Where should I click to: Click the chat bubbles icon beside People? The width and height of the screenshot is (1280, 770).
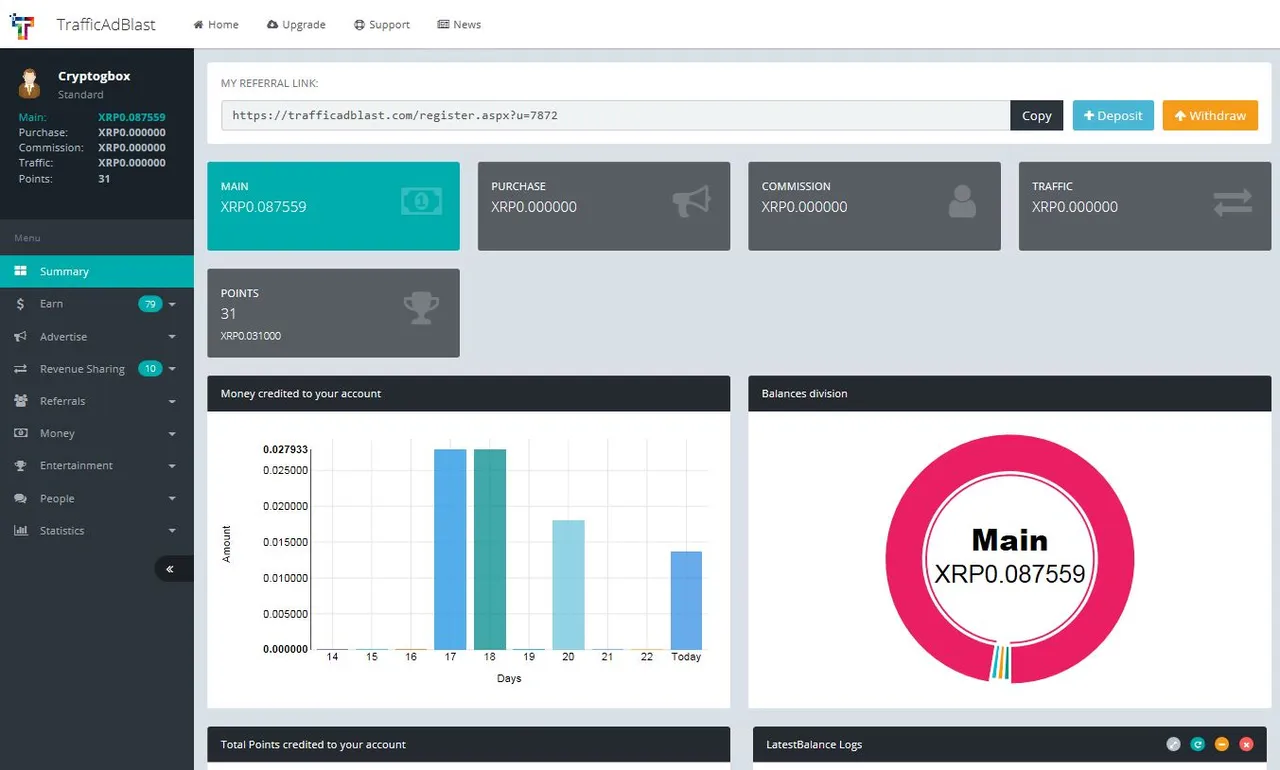click(x=20, y=498)
